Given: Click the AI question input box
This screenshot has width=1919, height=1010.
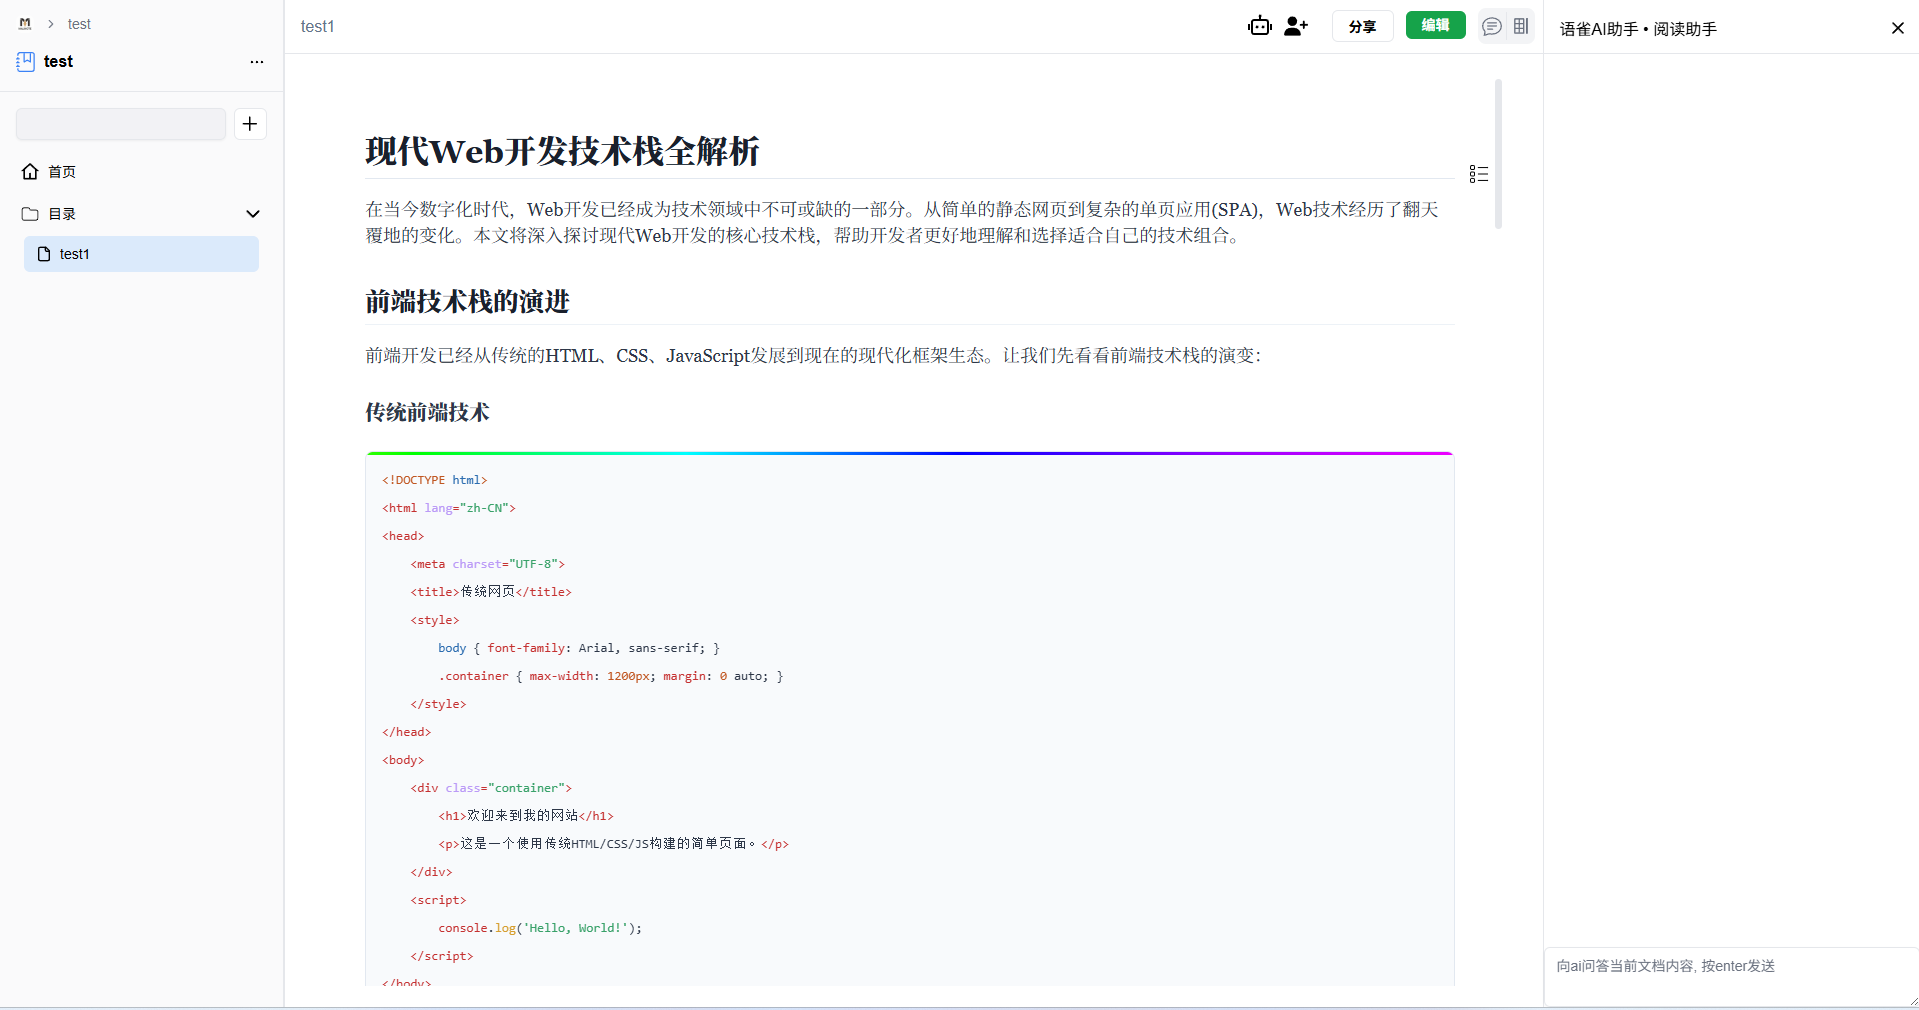Looking at the screenshot, I should tap(1731, 975).
